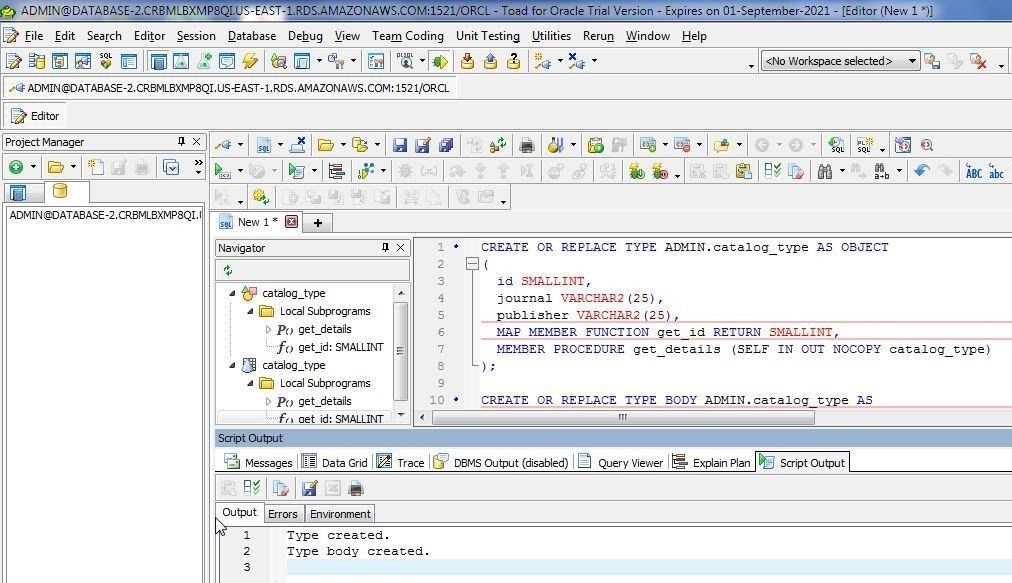
Task: Click the Print icon in editor toolbar
Action: (x=527, y=145)
